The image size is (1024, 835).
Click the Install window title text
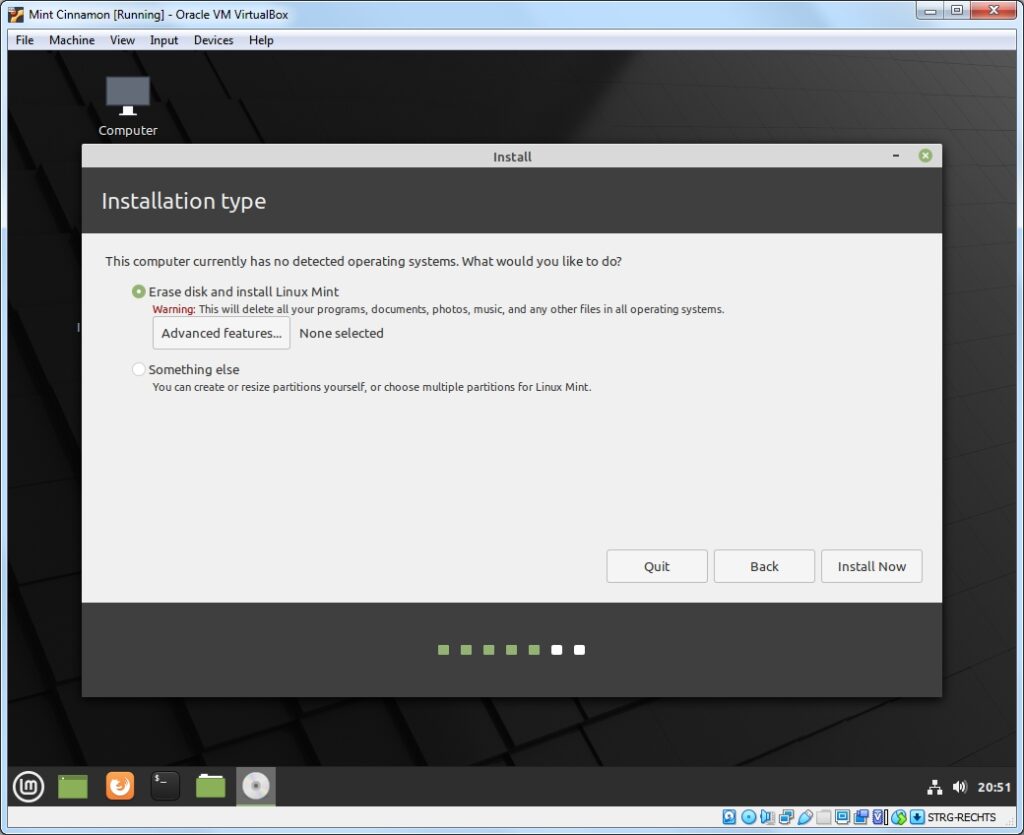point(512,157)
